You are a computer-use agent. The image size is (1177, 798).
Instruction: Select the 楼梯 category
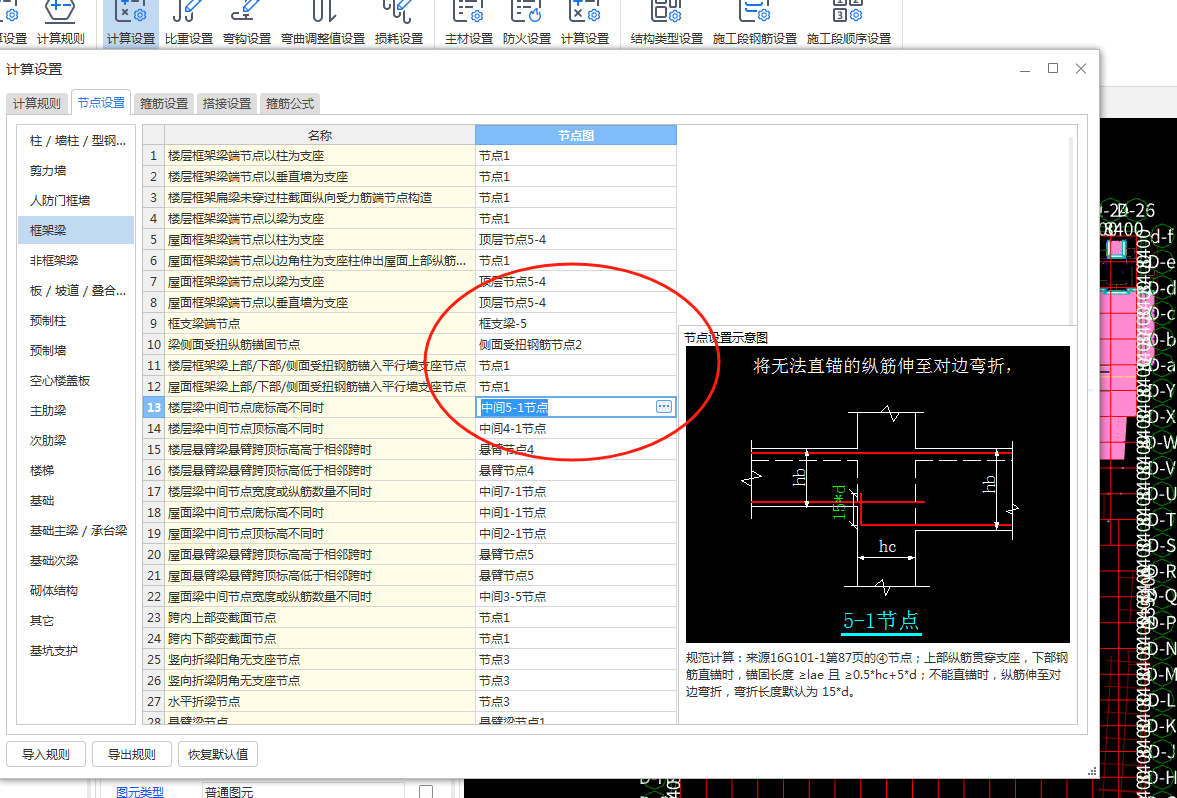(x=77, y=471)
